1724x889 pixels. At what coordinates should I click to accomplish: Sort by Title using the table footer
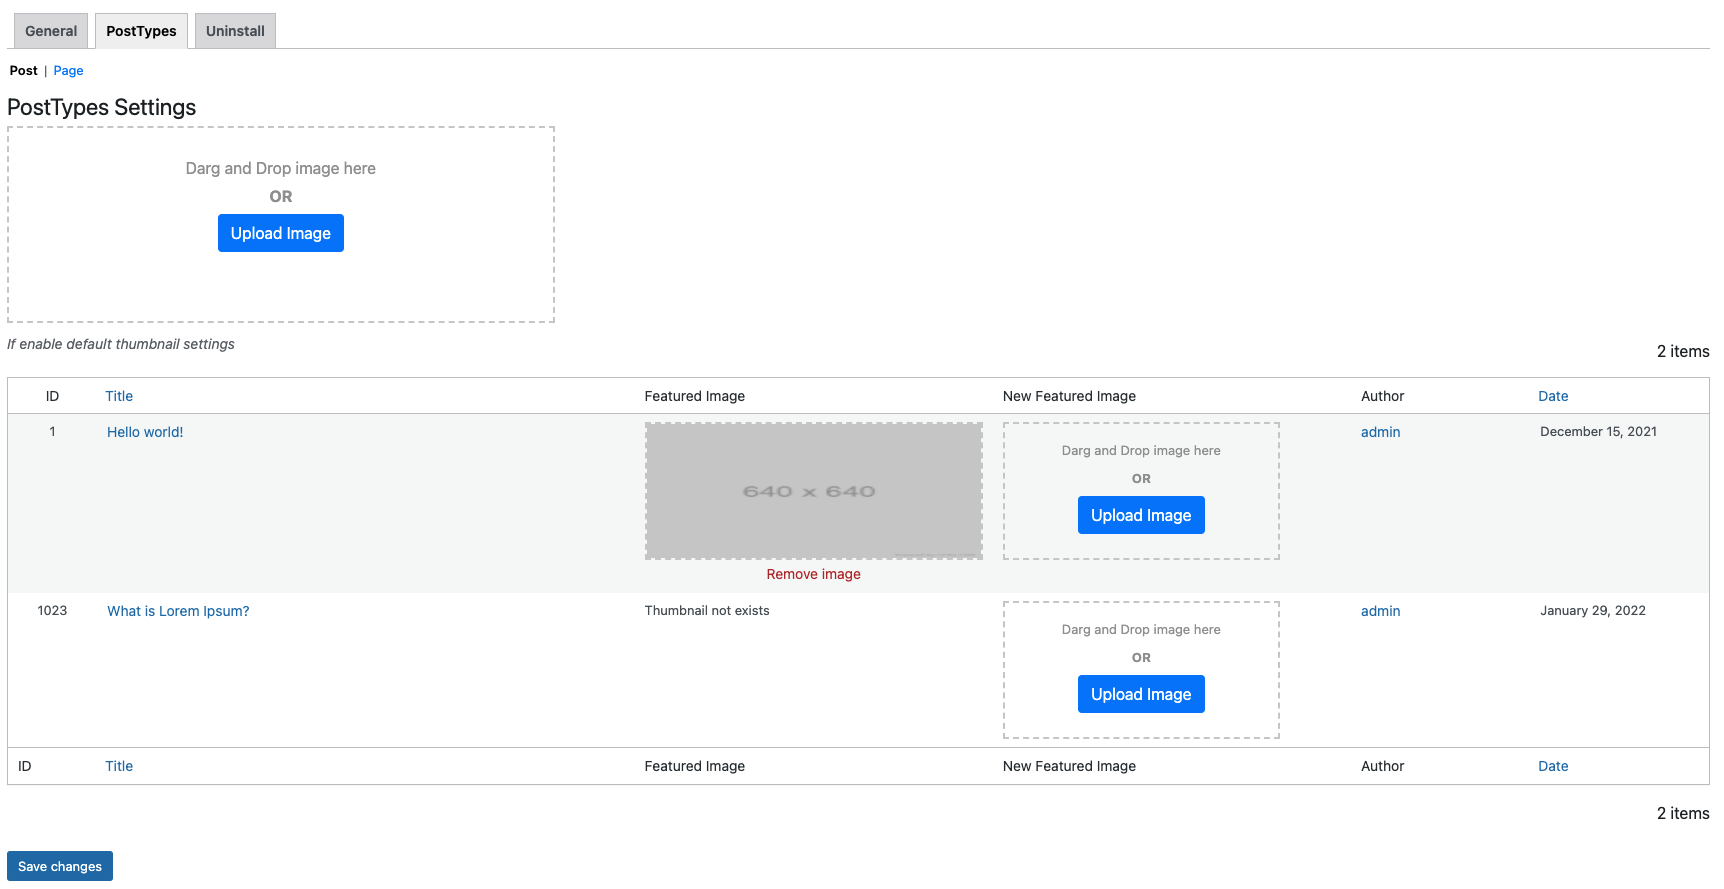(119, 766)
